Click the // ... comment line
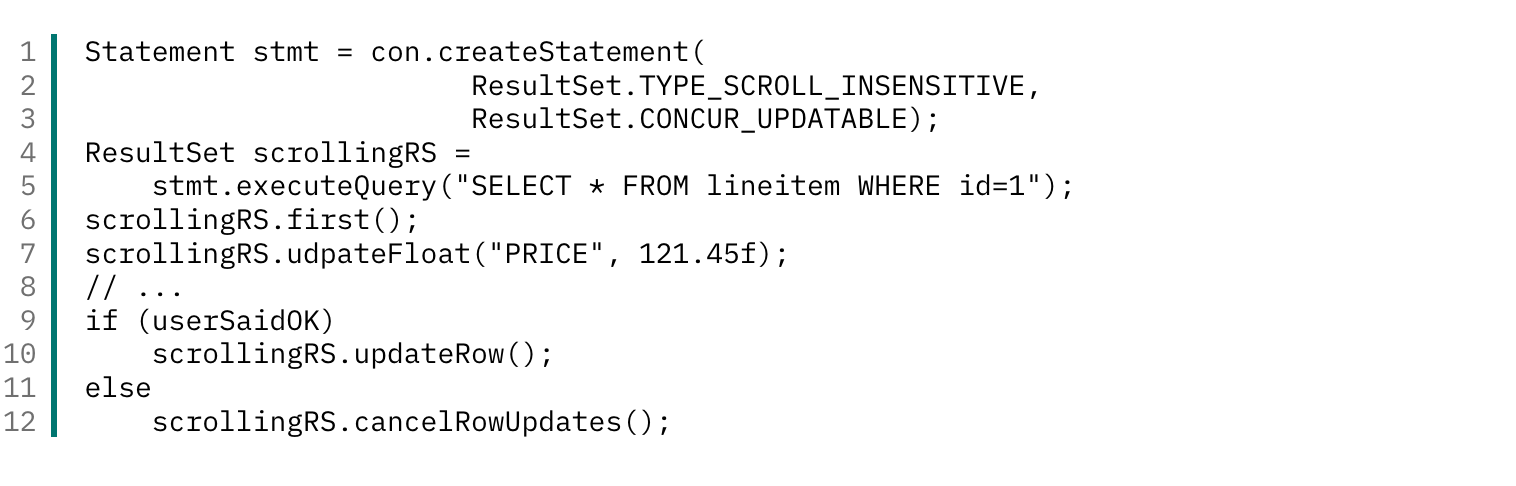 135,287
